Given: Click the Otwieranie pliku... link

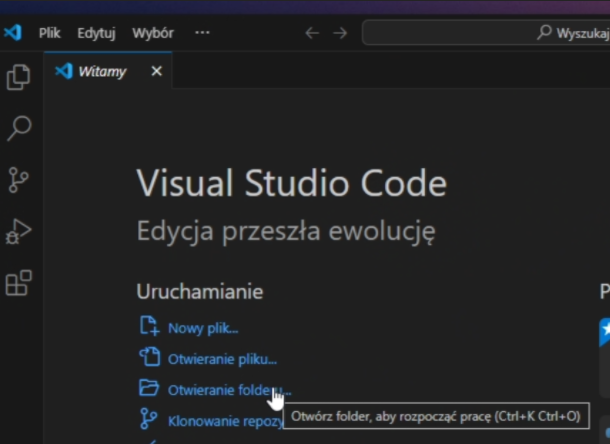Looking at the screenshot, I should [x=222, y=359].
